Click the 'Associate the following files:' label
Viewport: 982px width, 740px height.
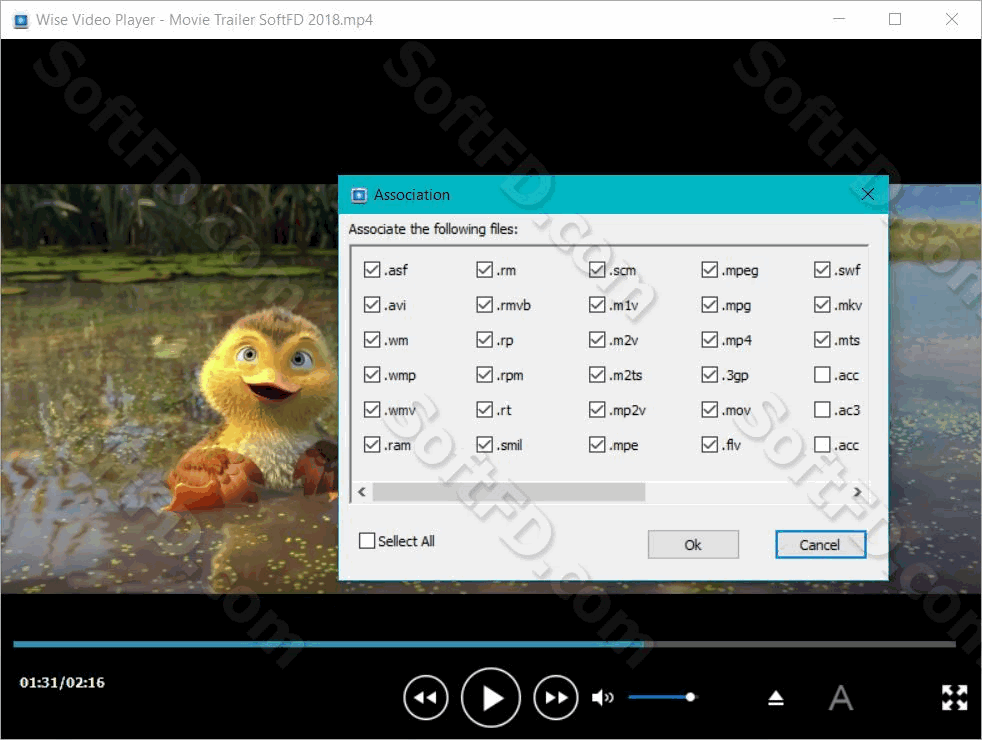tap(433, 229)
